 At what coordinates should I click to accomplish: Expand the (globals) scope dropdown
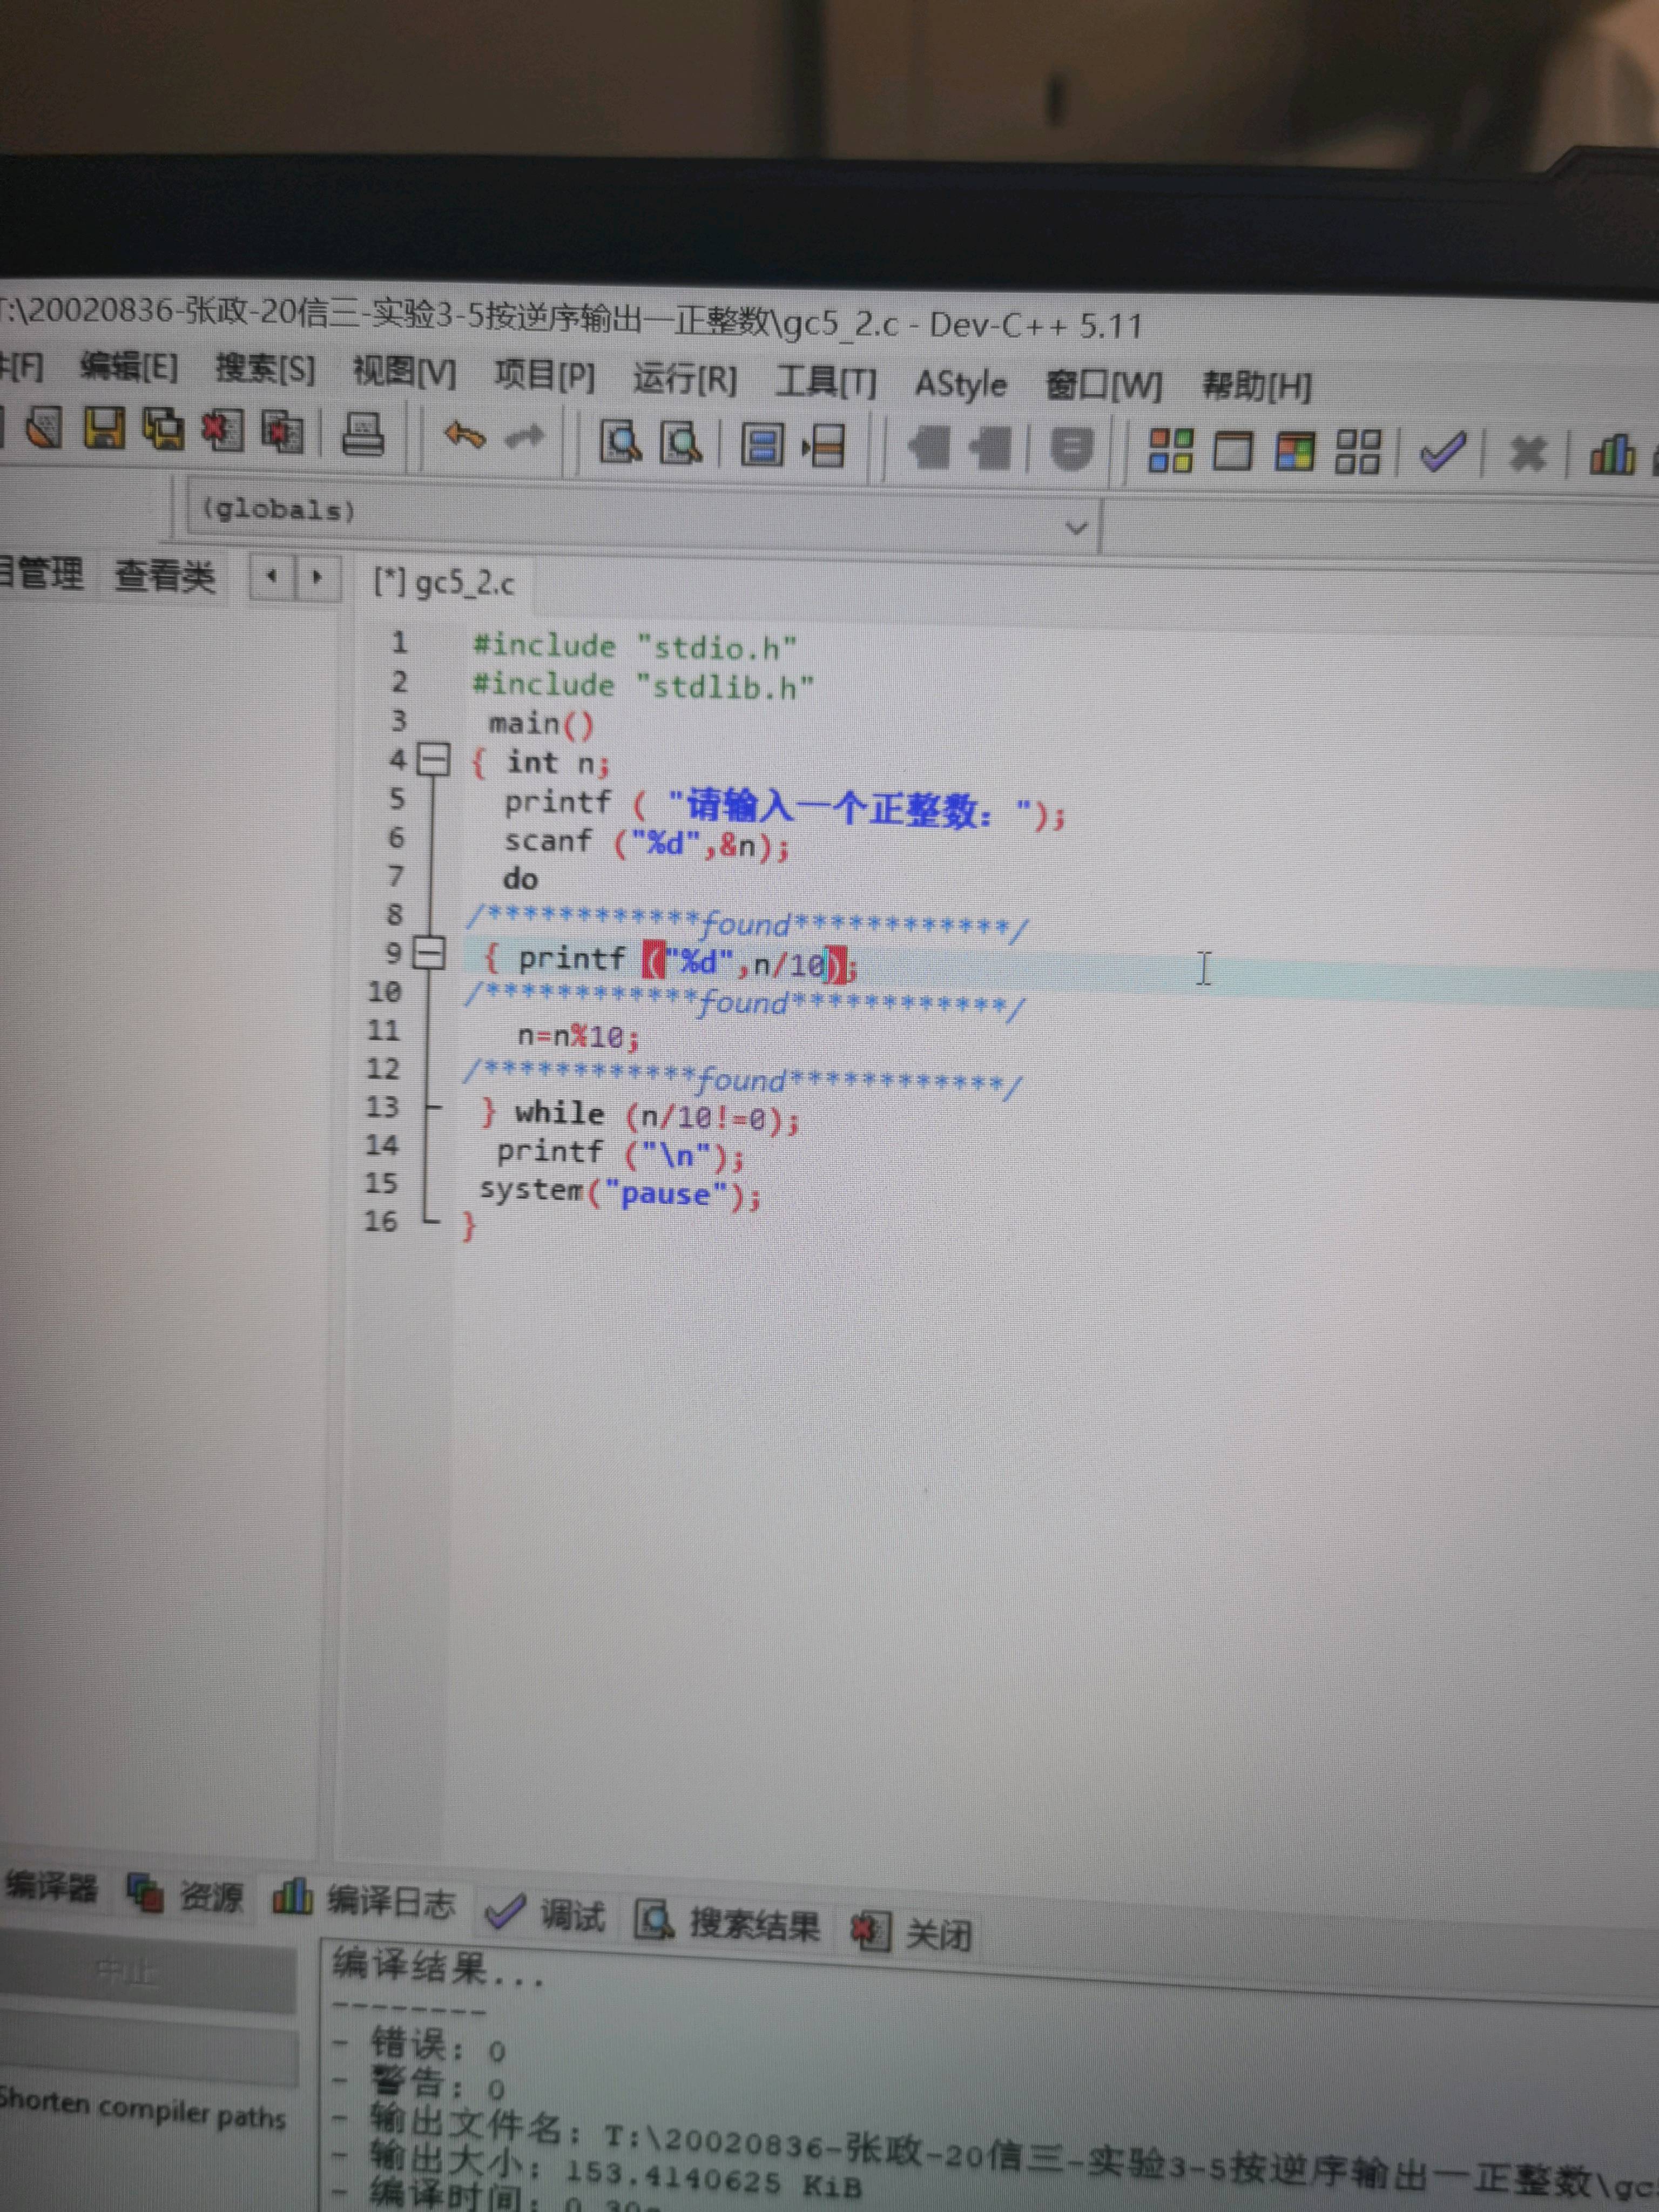(1076, 527)
